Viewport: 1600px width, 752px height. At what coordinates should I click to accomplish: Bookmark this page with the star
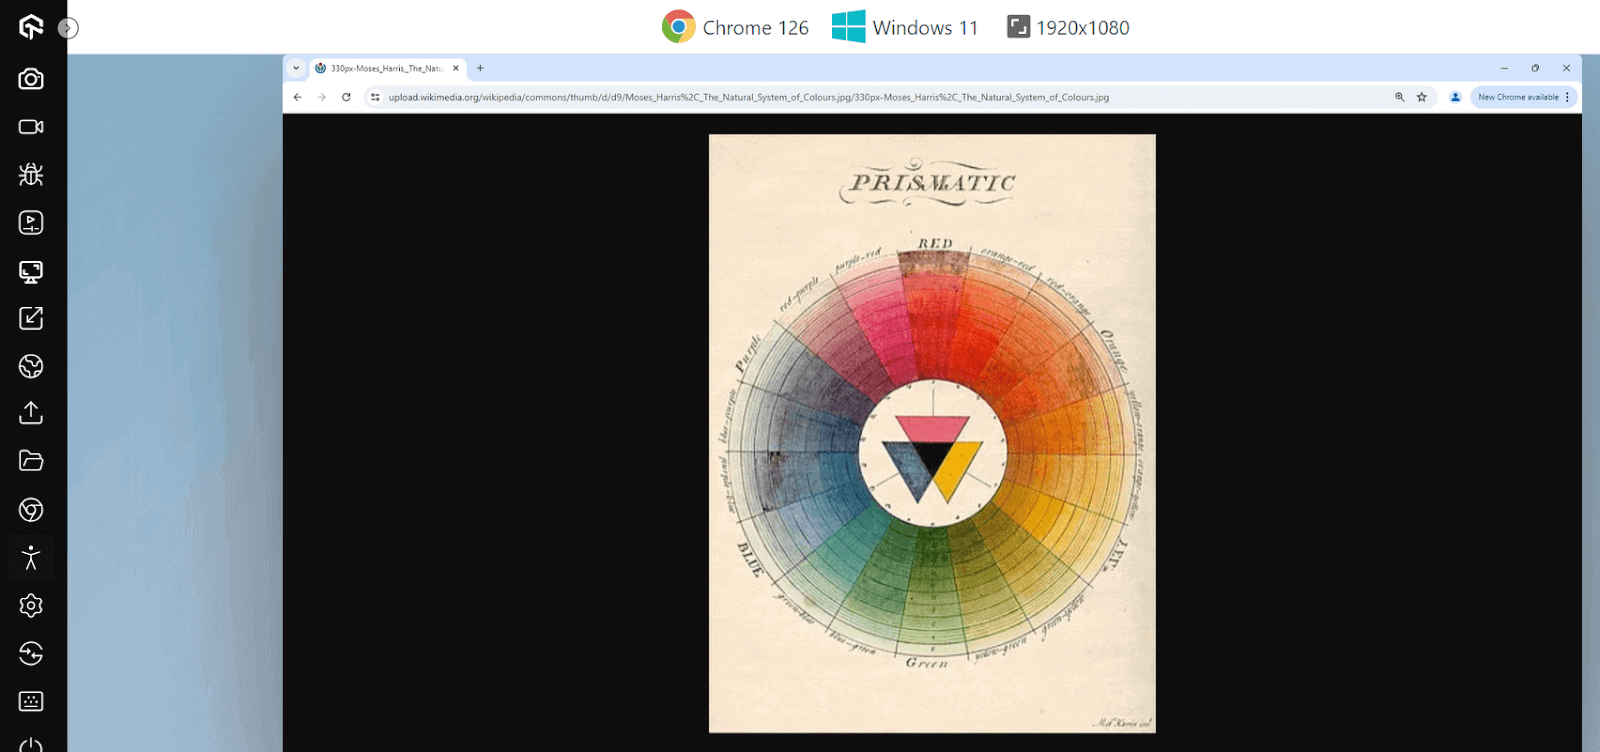[1422, 97]
